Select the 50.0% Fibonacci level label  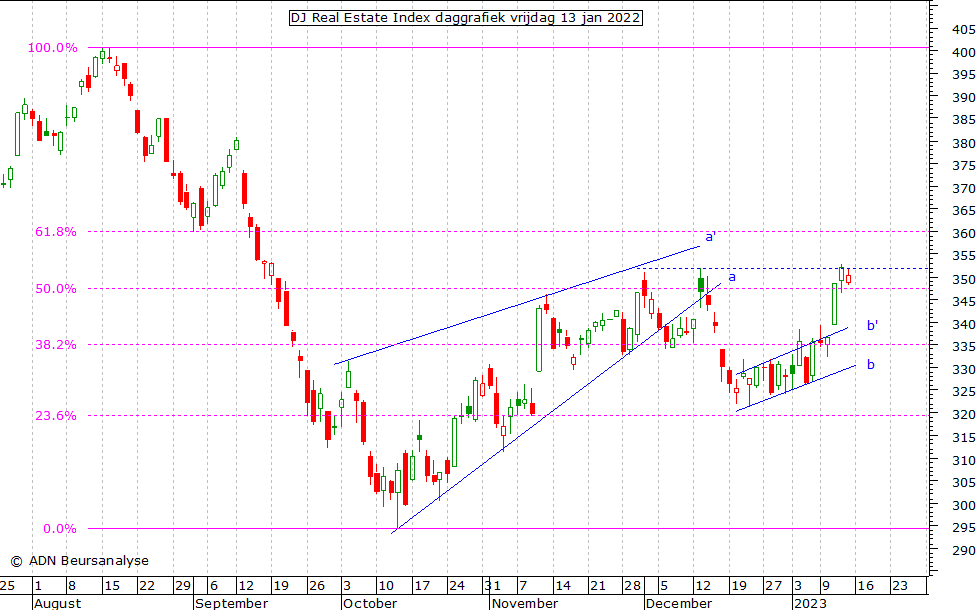[56, 289]
